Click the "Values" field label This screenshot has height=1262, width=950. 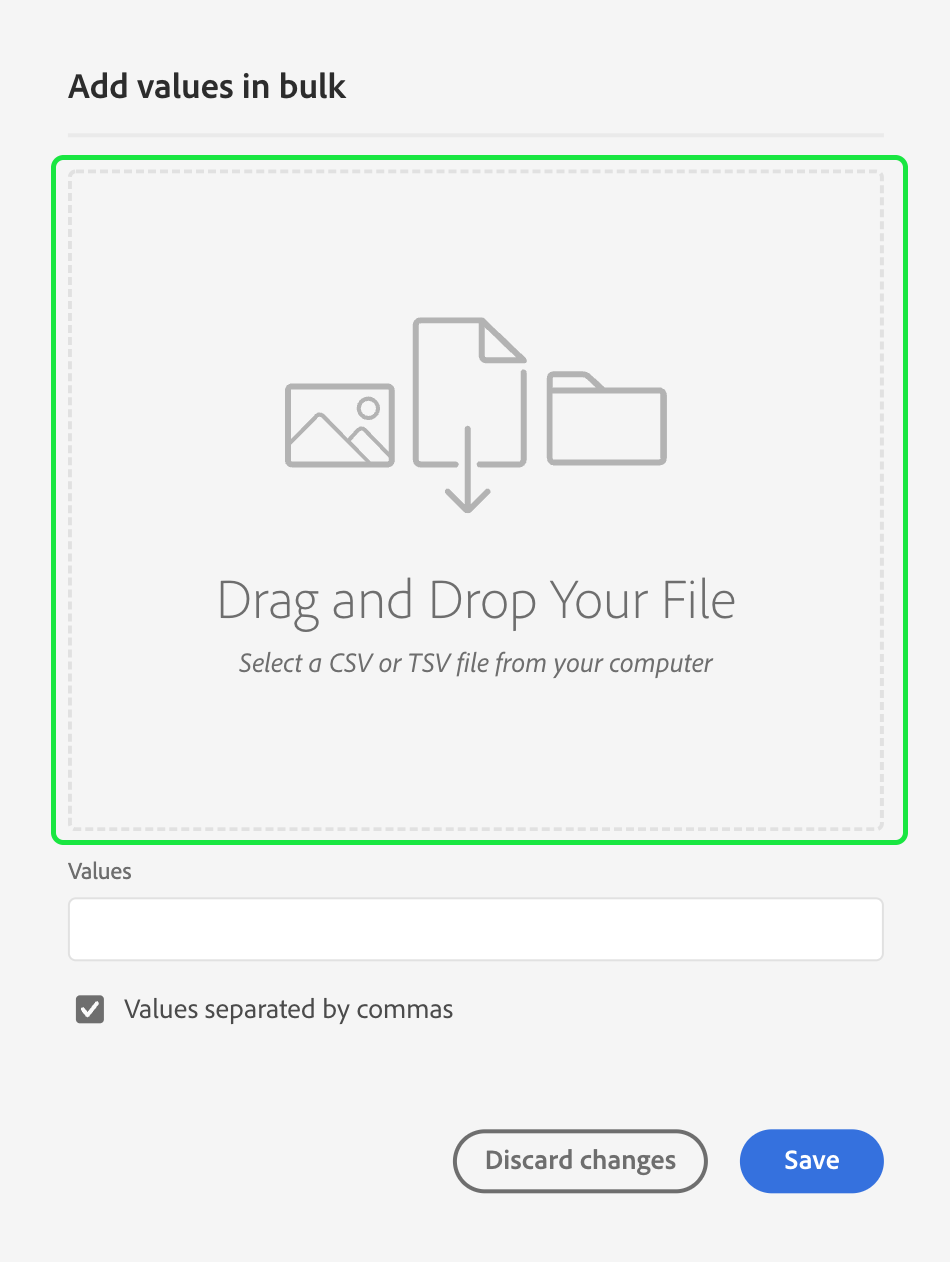coord(100,871)
